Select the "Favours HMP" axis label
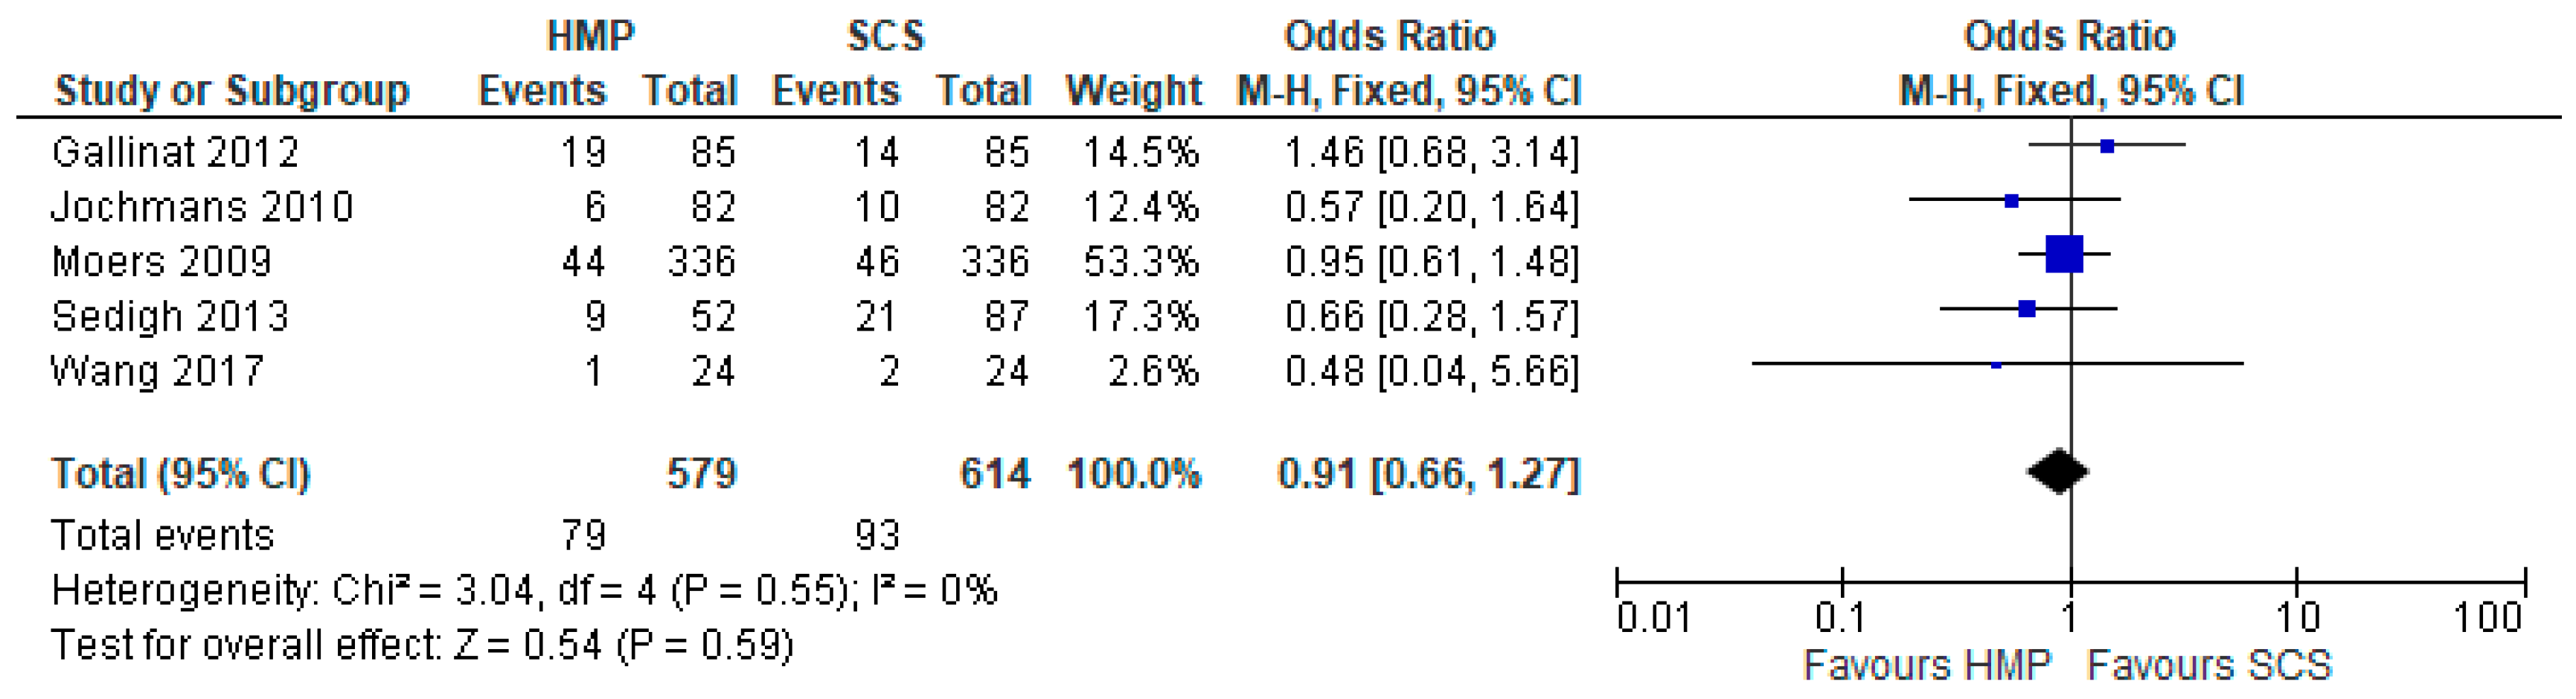The height and width of the screenshot is (699, 2576). click(x=1927, y=665)
